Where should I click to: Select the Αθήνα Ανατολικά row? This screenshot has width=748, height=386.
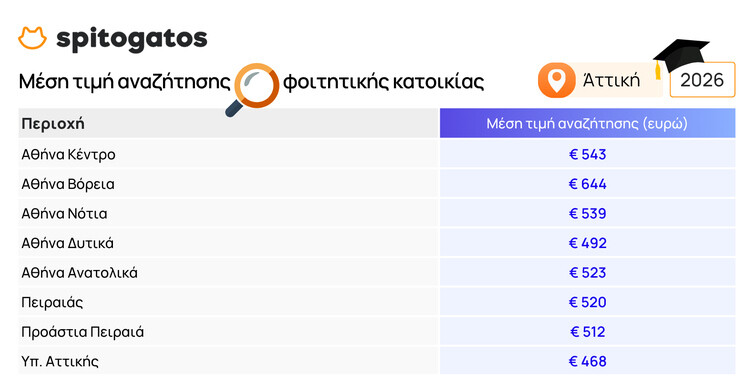pos(377,272)
